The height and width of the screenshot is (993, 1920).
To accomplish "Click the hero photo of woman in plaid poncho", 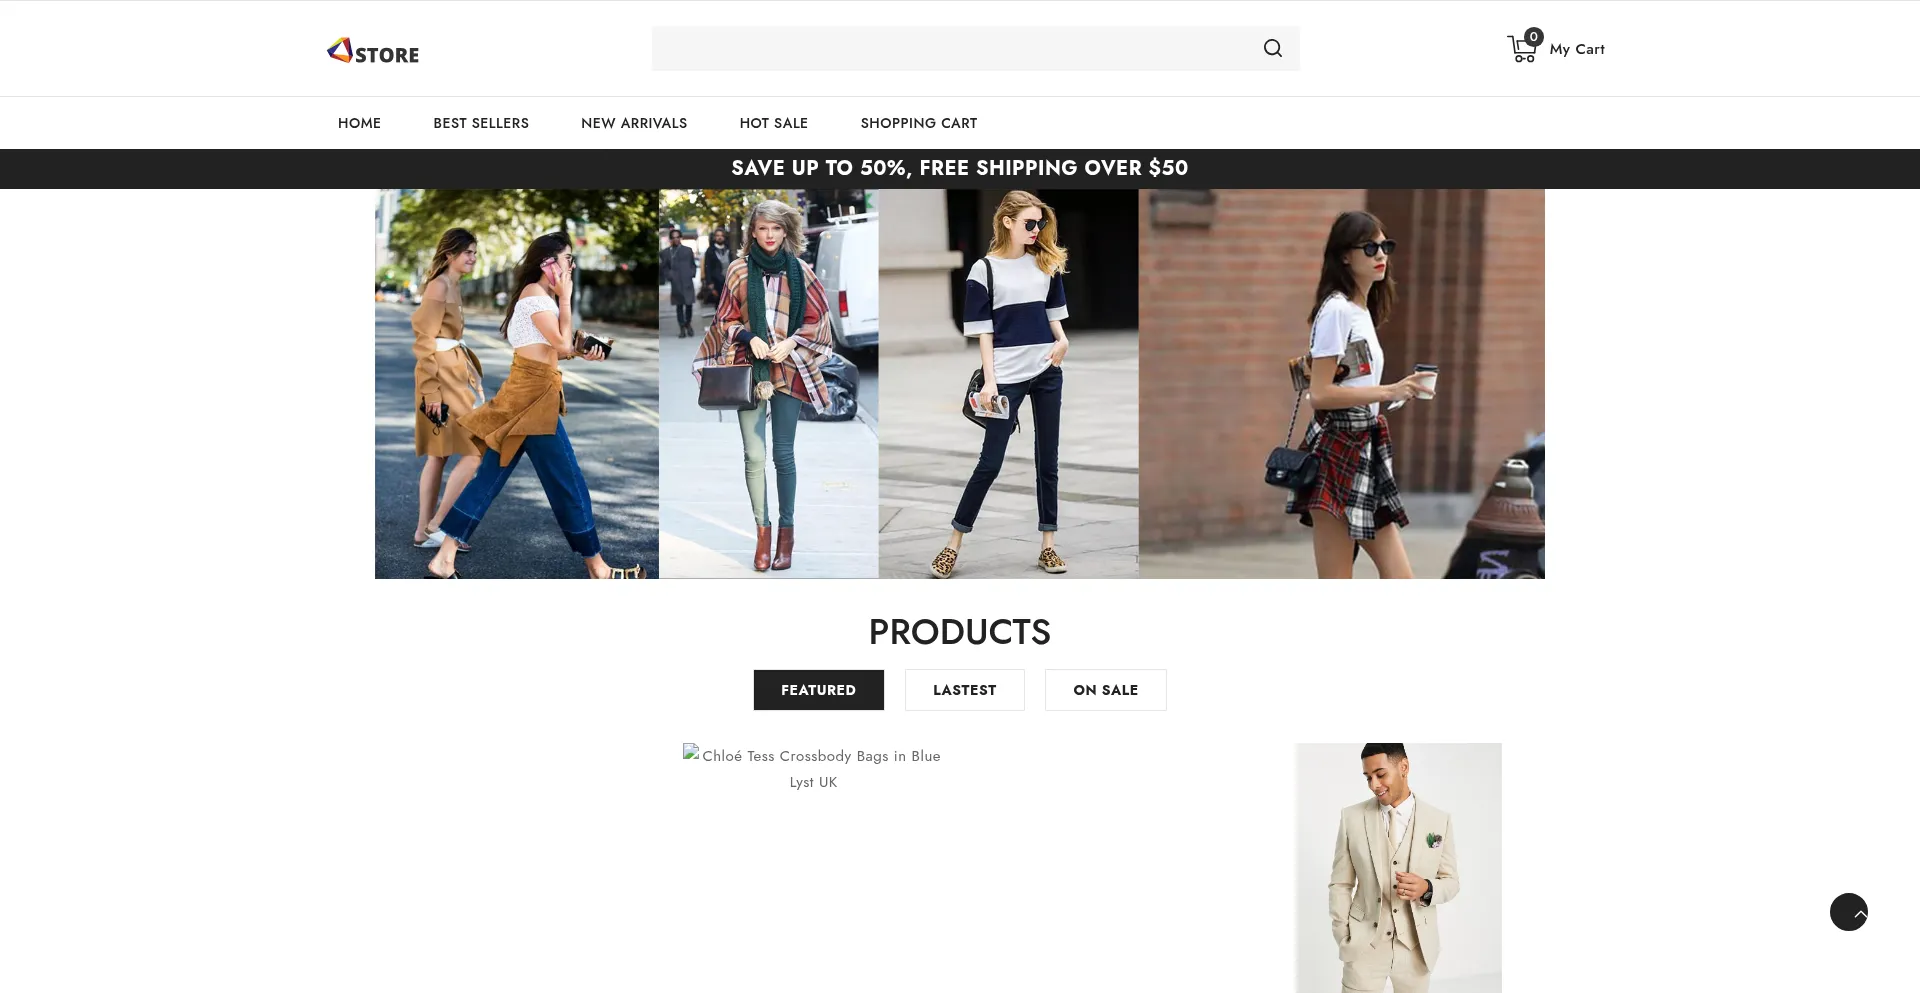I will (x=768, y=384).
